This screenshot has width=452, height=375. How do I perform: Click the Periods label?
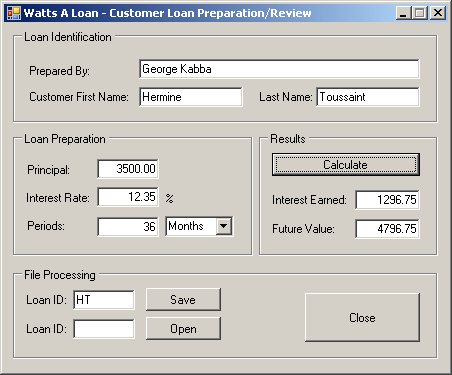click(46, 226)
